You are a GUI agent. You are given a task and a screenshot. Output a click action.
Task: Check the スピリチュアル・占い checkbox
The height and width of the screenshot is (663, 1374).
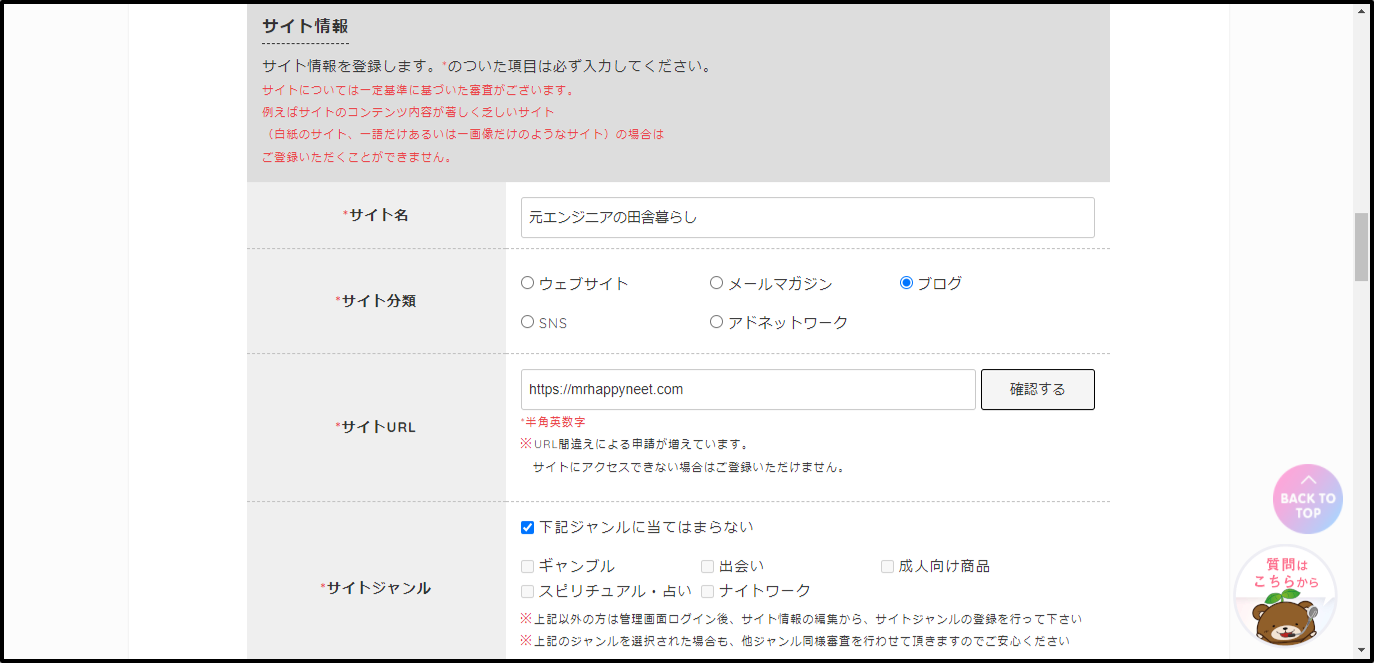(x=528, y=591)
